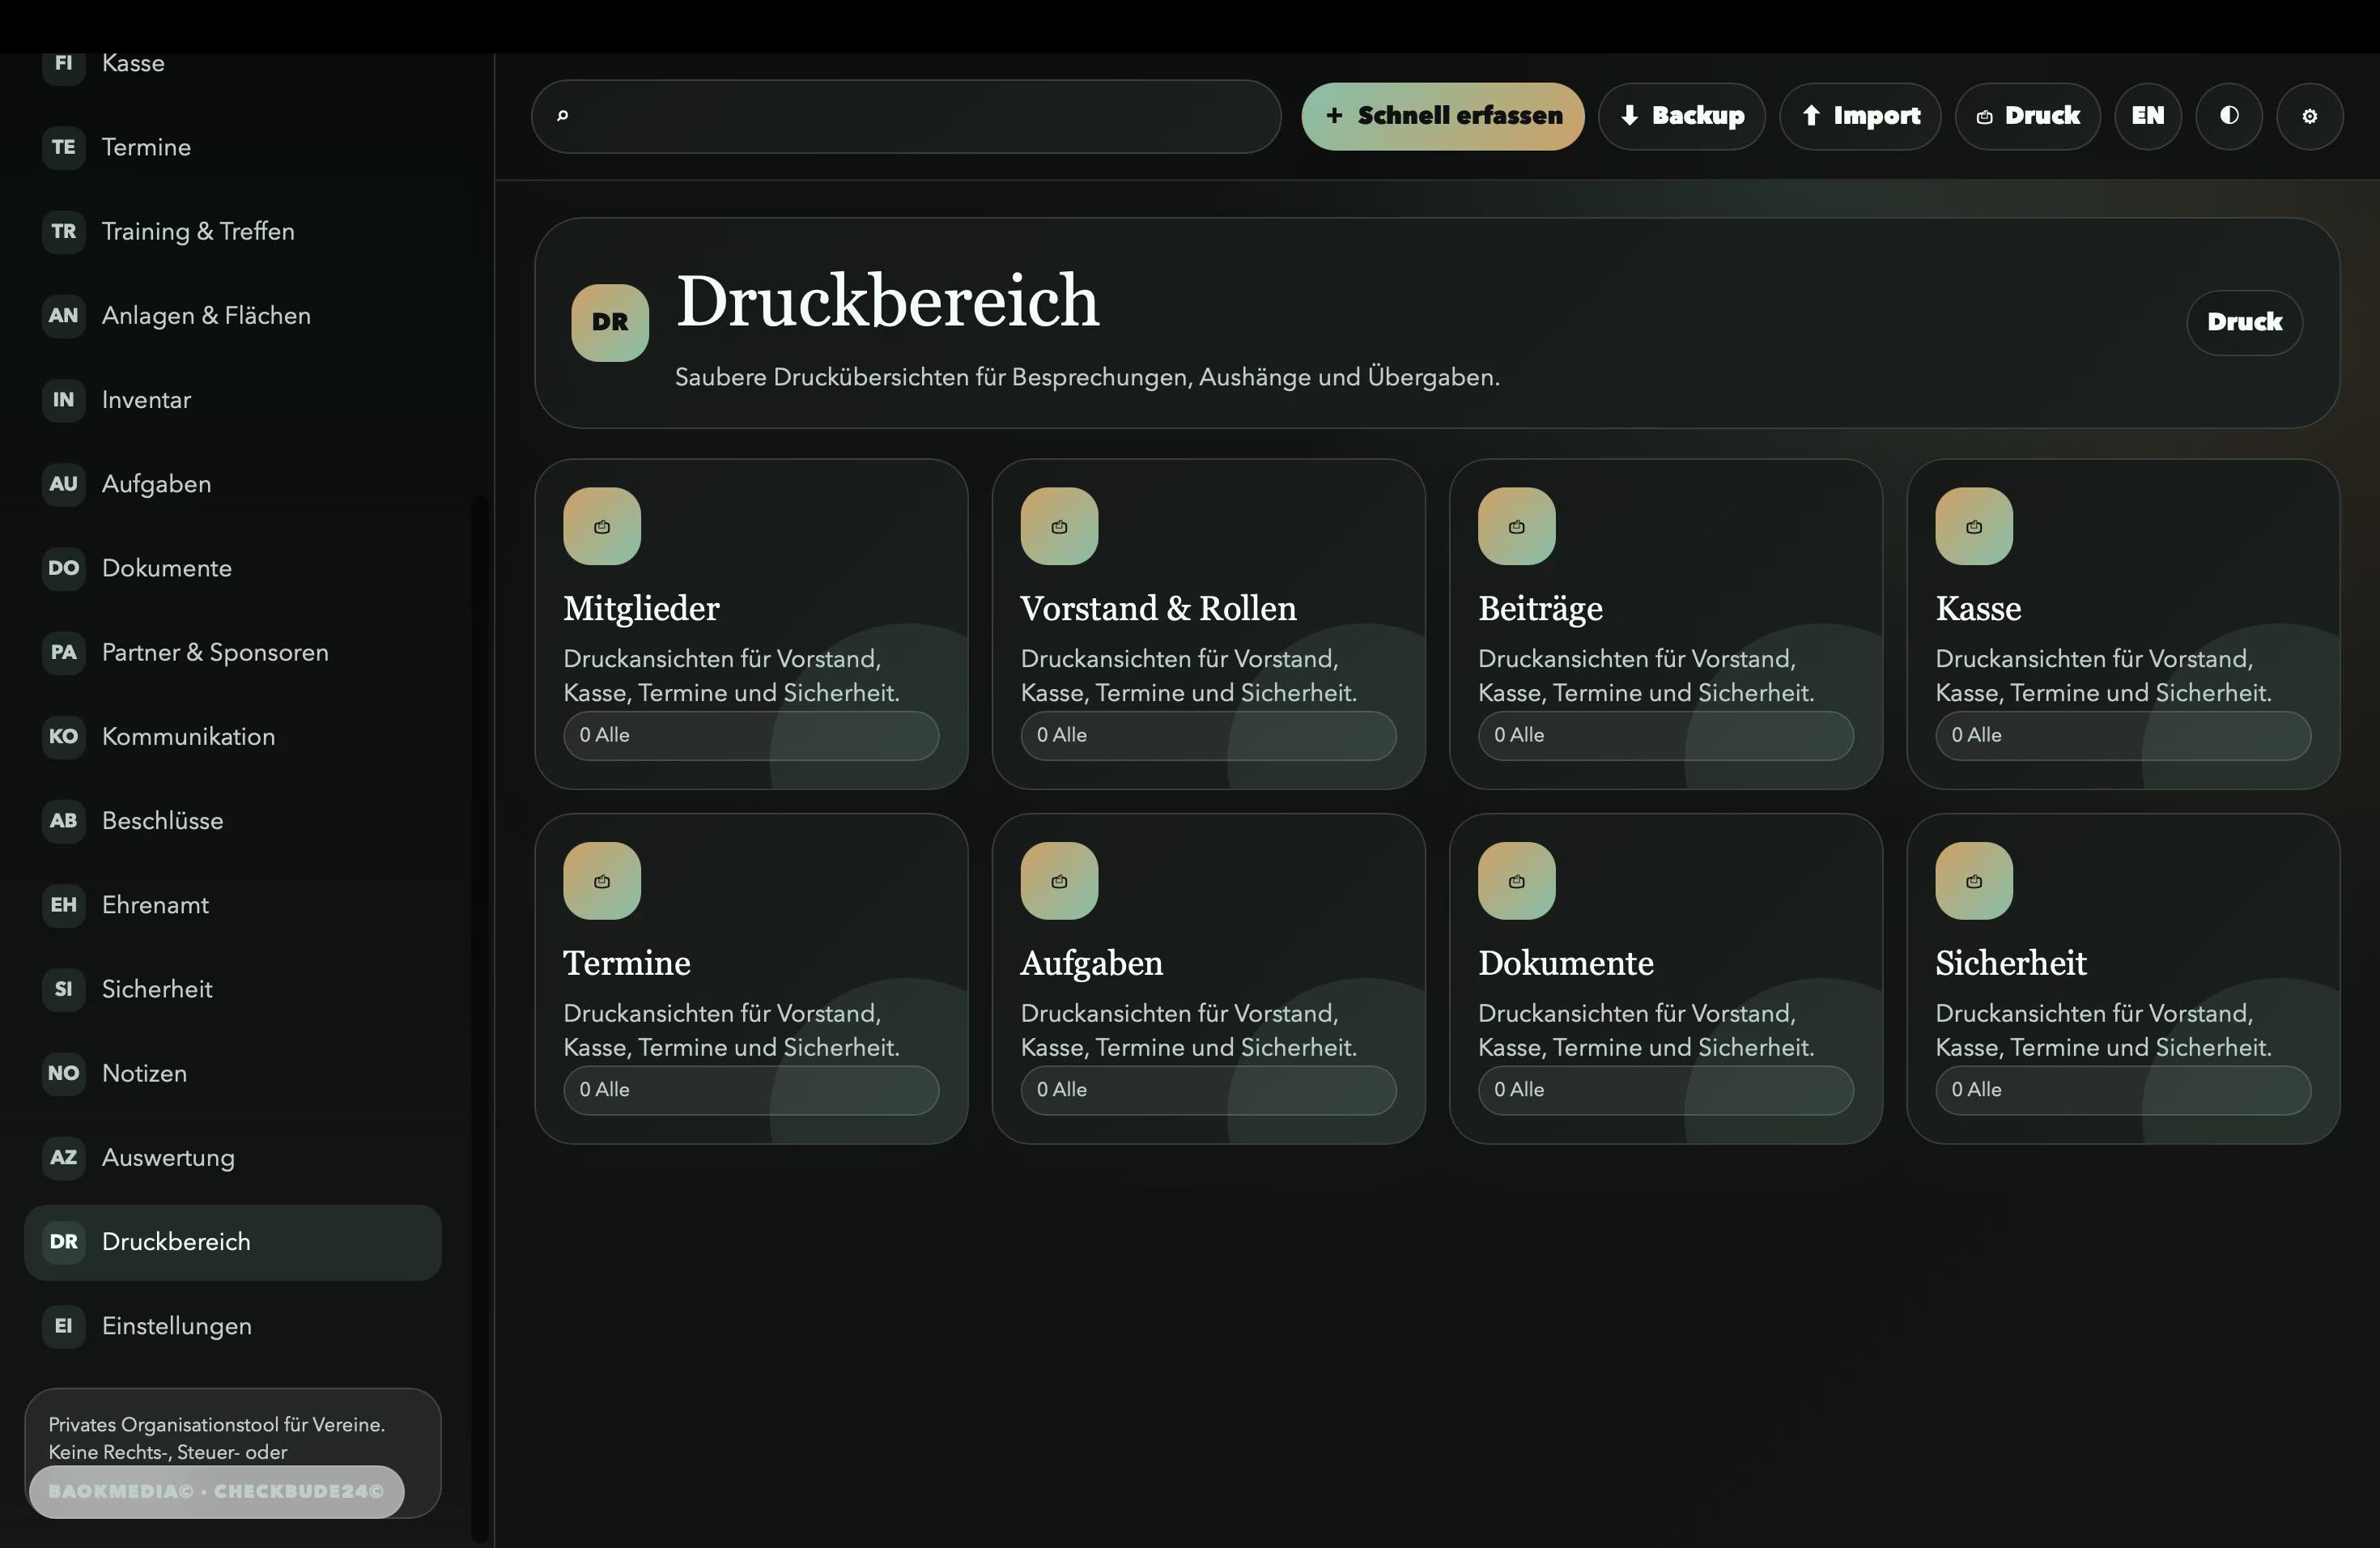Click "0 Alle" pill on Mitglieder card
Viewport: 2380px width, 1548px height.
(751, 735)
